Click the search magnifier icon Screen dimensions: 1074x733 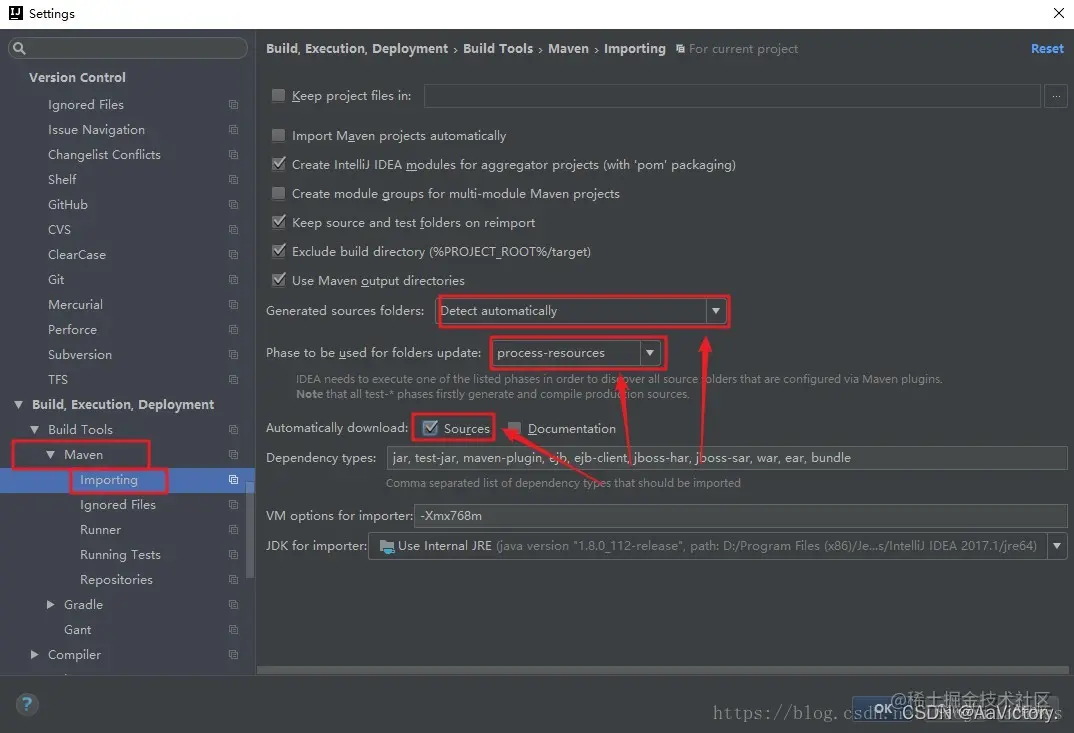click(19, 48)
